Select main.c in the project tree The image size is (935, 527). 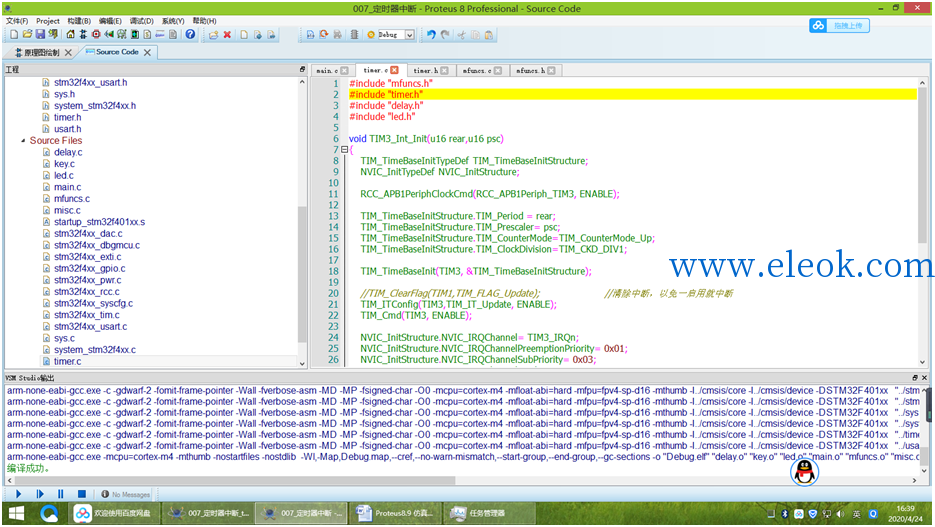pos(67,187)
